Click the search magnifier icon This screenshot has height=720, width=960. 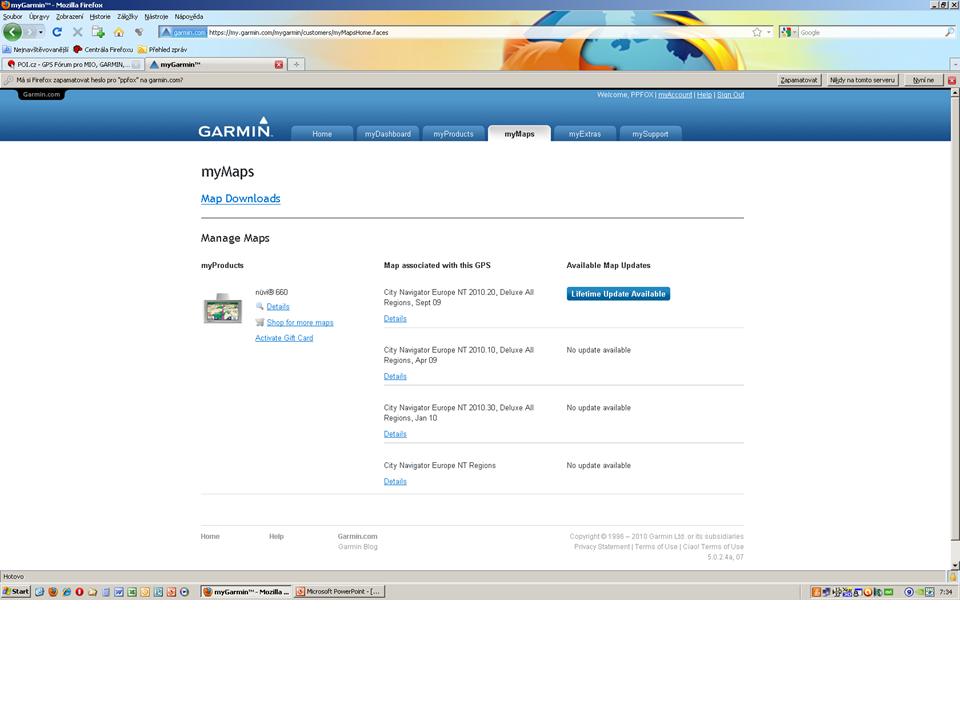tap(948, 32)
